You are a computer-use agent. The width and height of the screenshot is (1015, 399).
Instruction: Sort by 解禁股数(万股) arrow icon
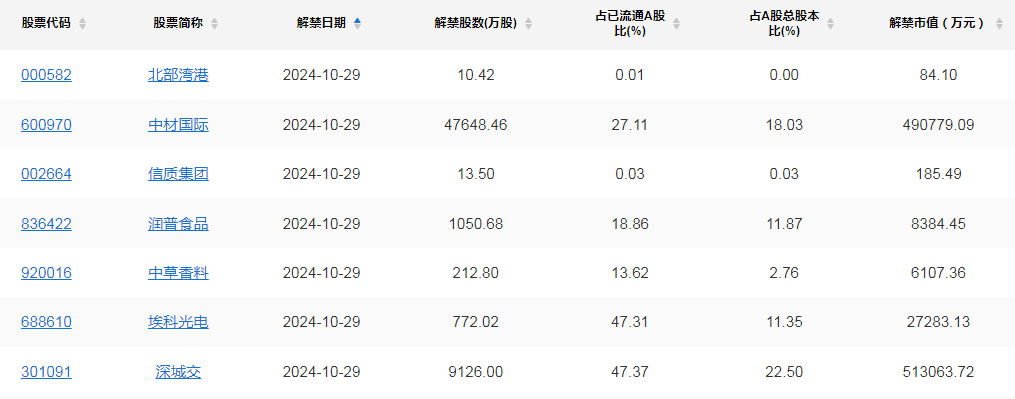[x=528, y=24]
